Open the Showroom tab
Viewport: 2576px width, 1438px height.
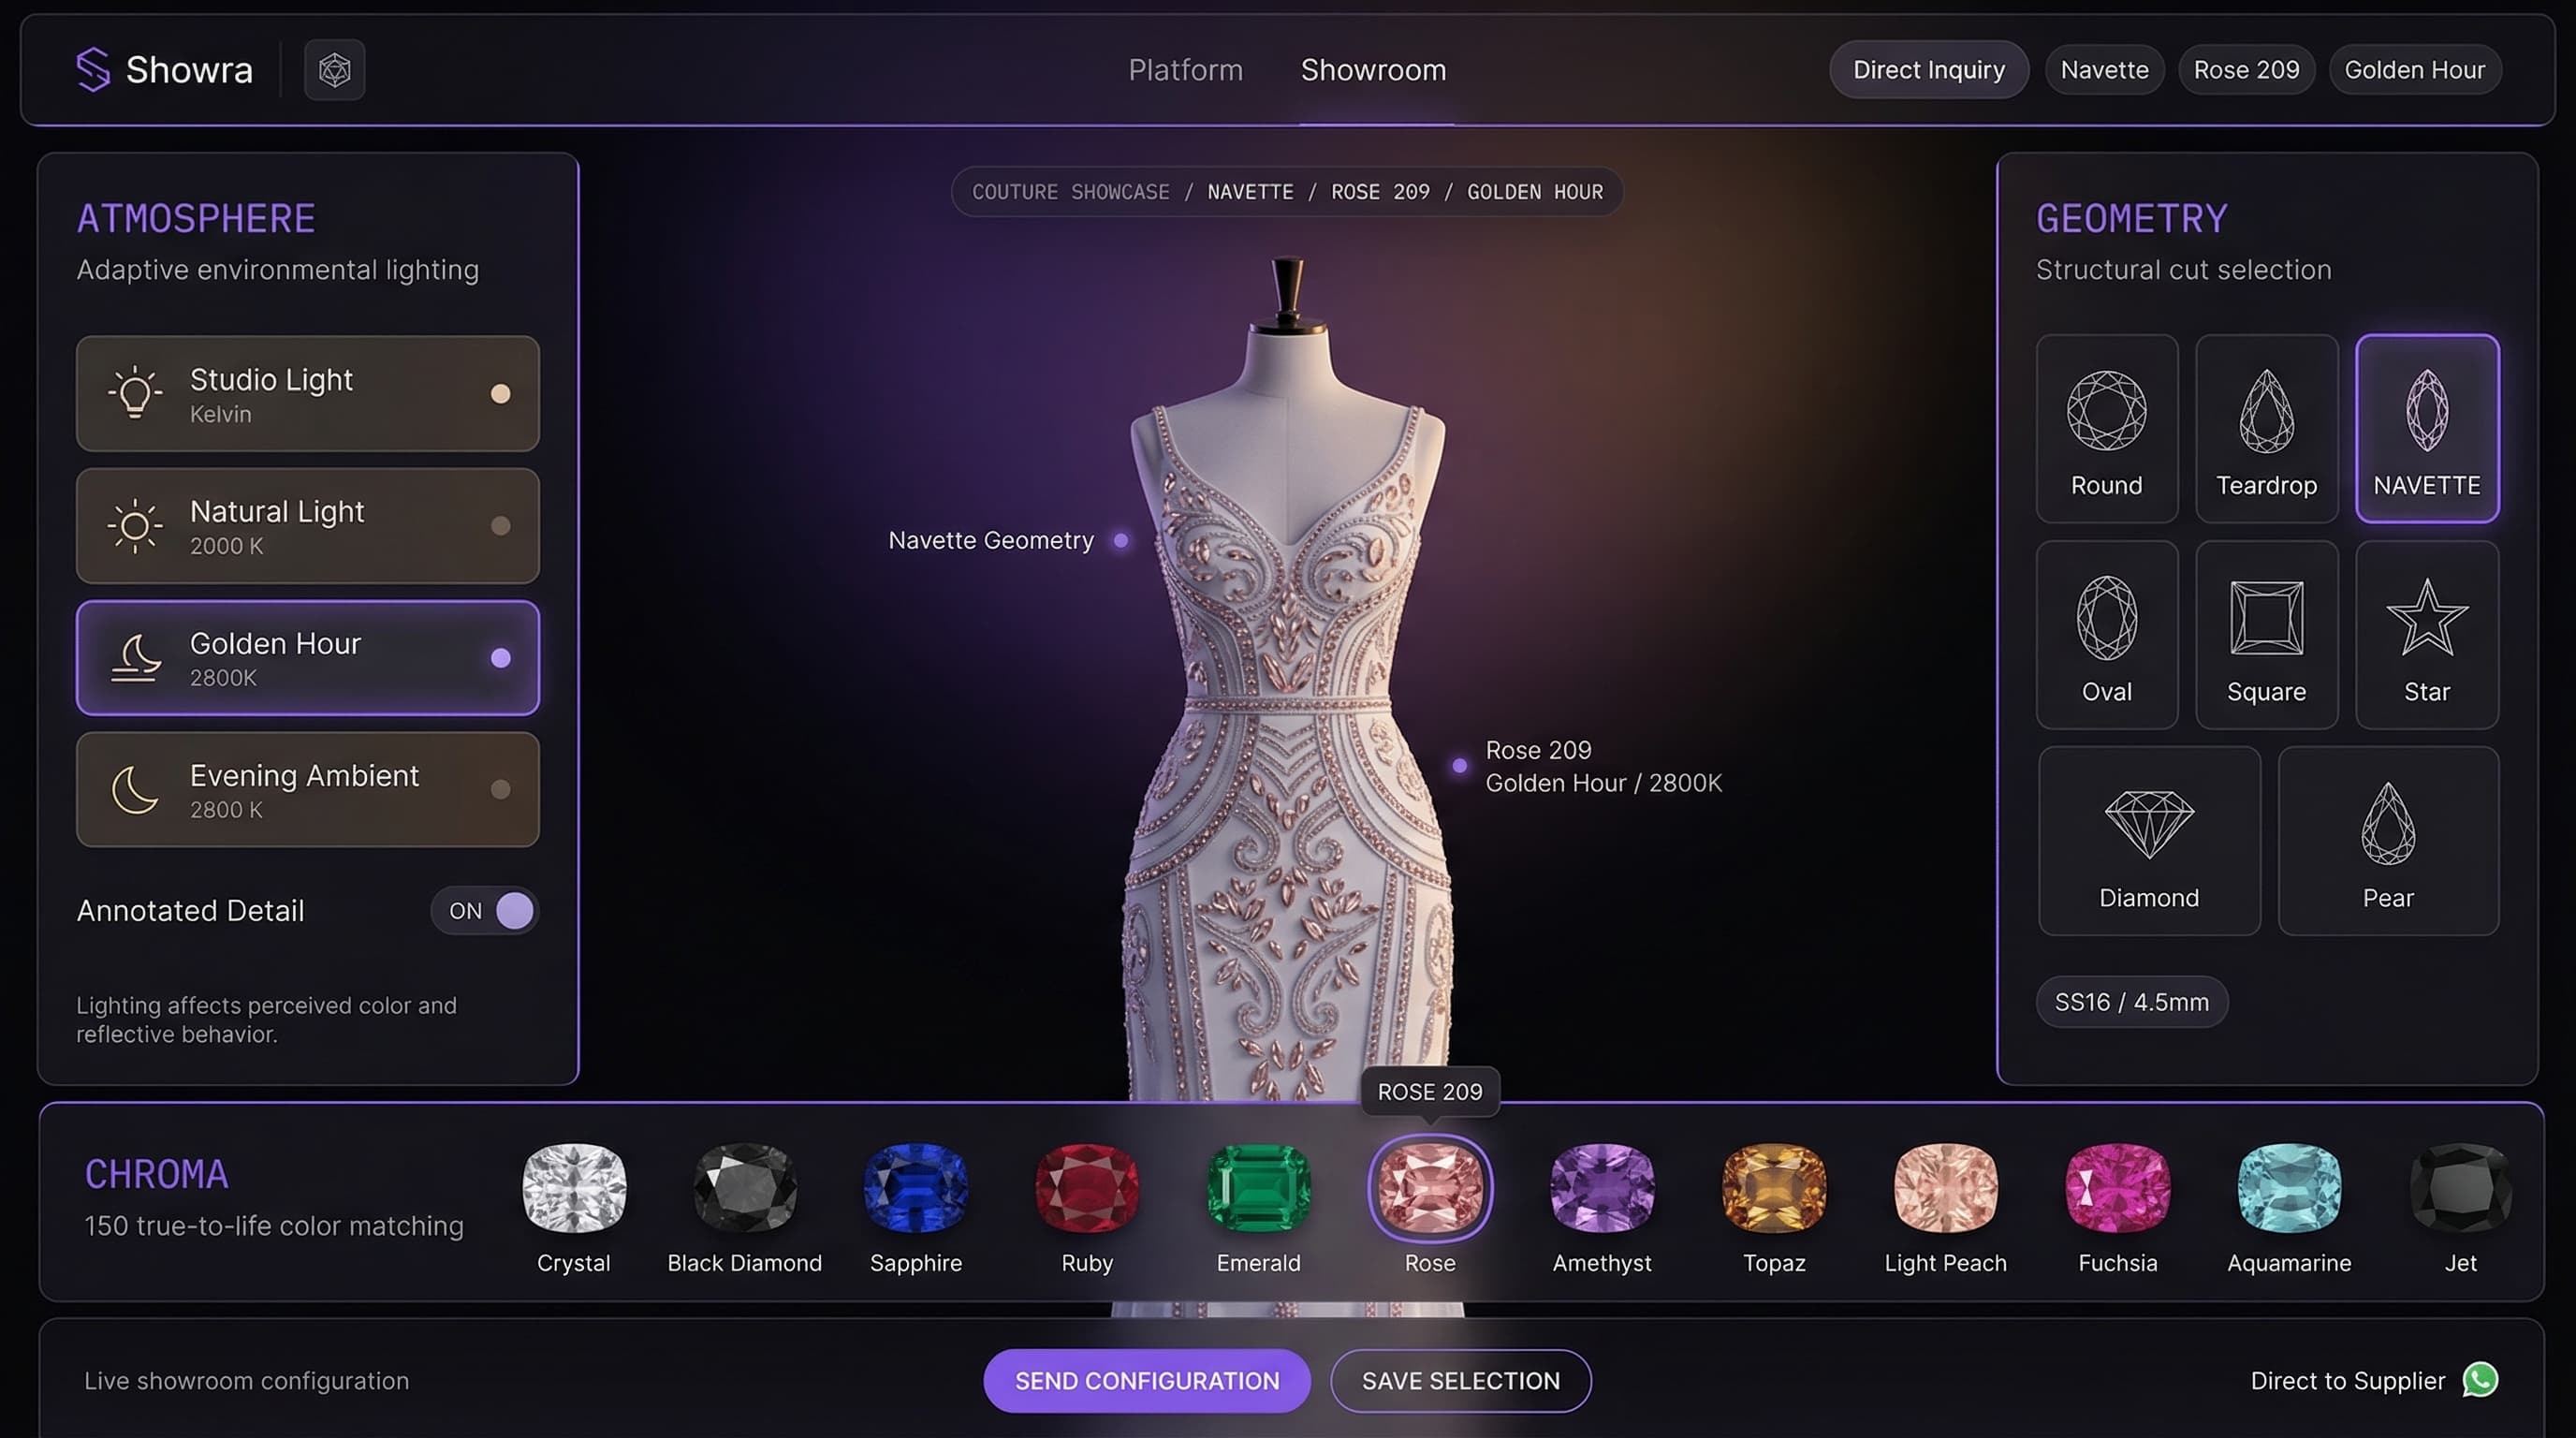[x=1372, y=69]
